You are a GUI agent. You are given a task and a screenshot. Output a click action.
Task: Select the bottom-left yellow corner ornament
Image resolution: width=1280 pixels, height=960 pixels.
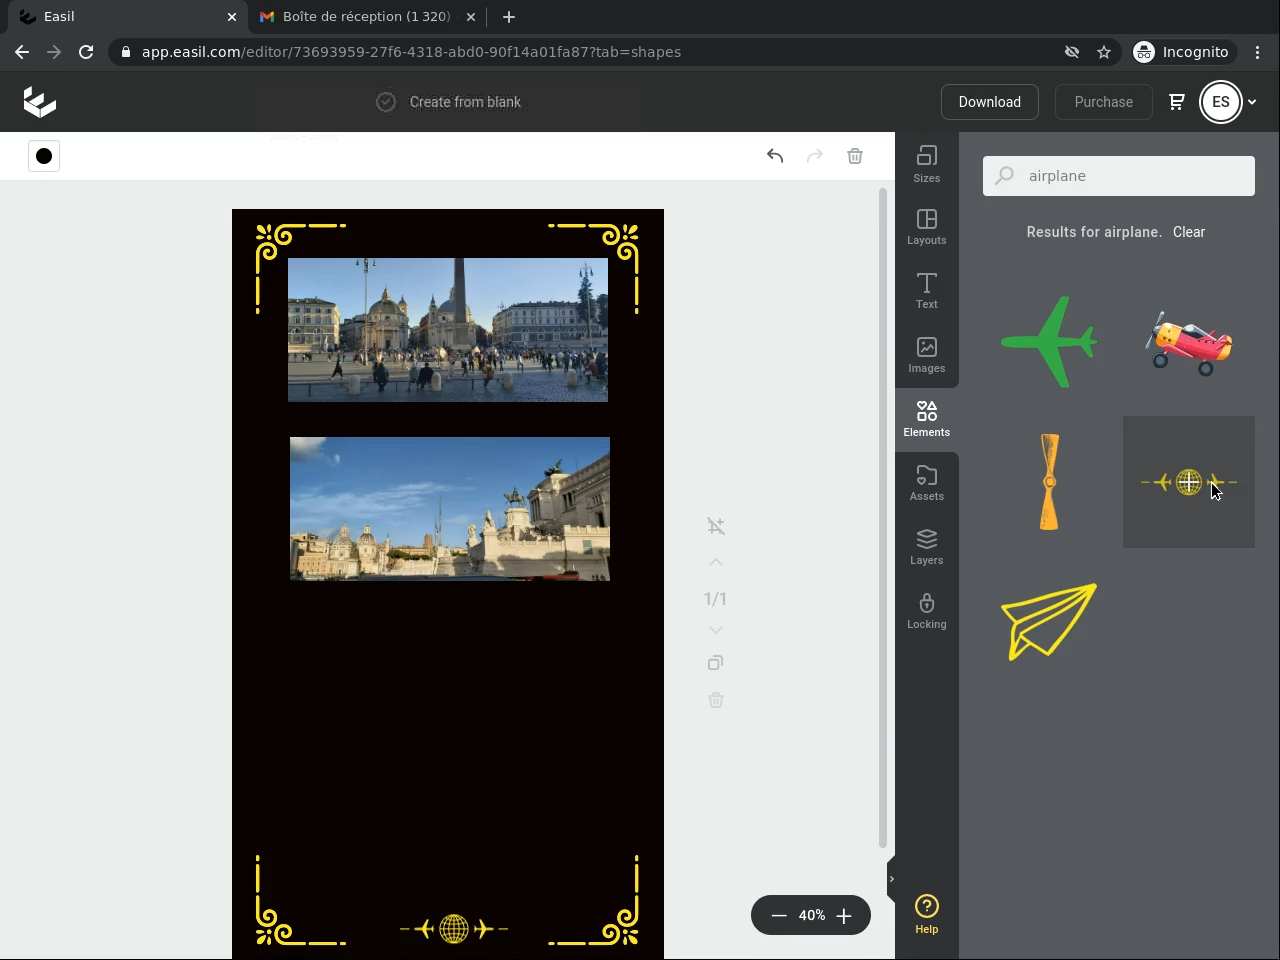tap(300, 901)
